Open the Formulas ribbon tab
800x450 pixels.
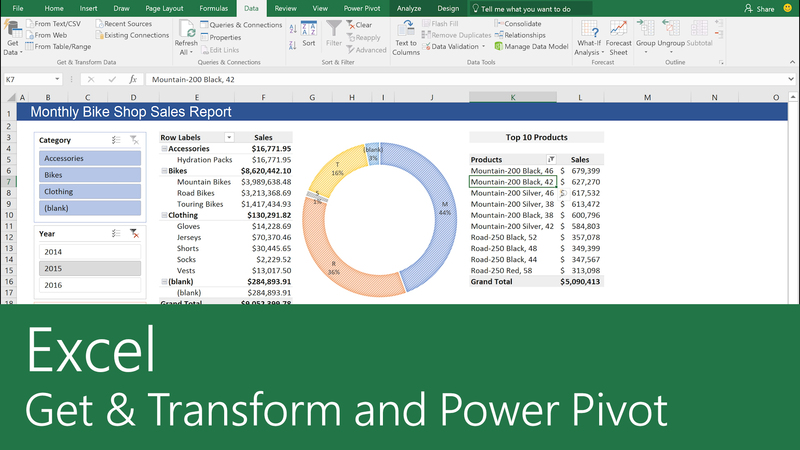coord(213,8)
